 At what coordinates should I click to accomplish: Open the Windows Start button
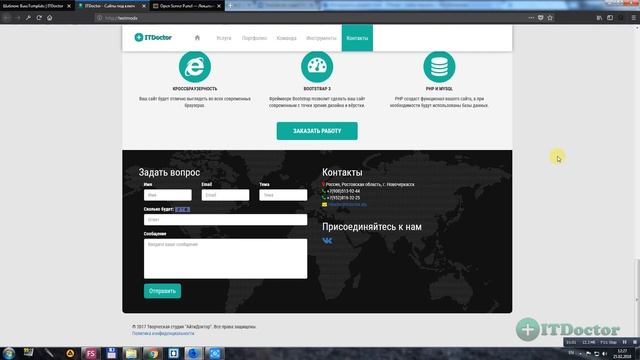point(9,353)
